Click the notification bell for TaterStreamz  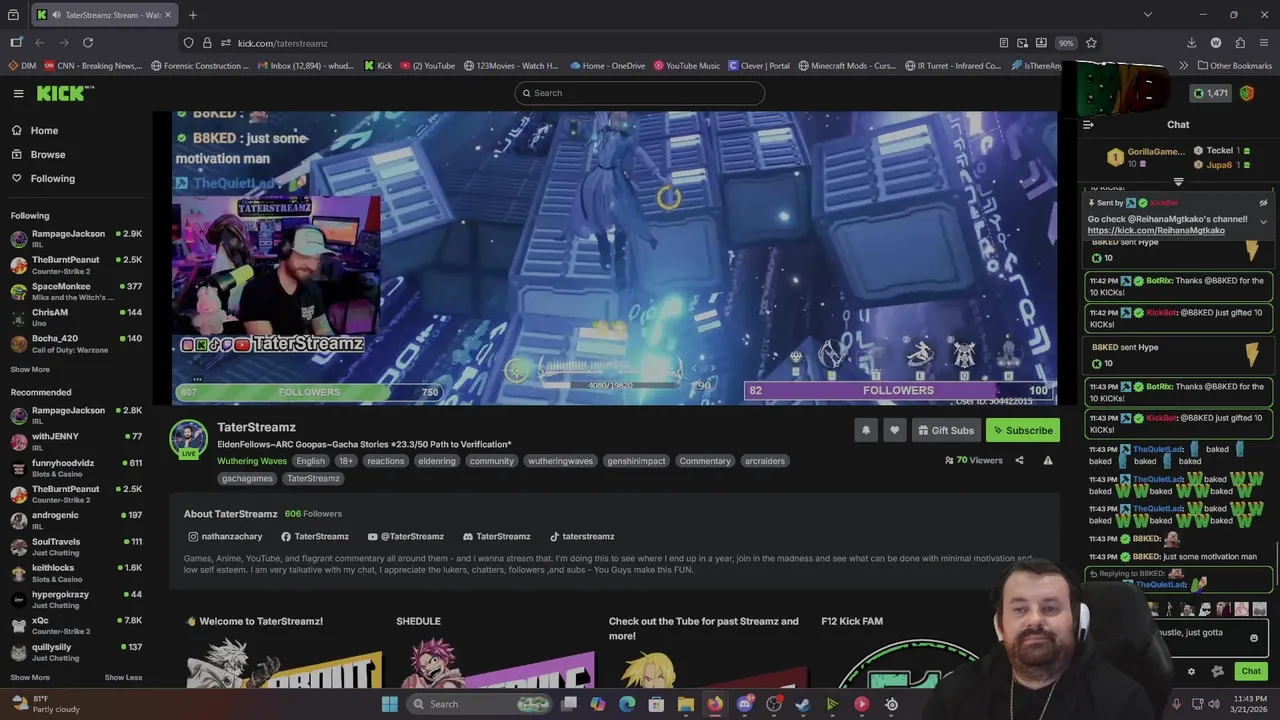tap(866, 430)
